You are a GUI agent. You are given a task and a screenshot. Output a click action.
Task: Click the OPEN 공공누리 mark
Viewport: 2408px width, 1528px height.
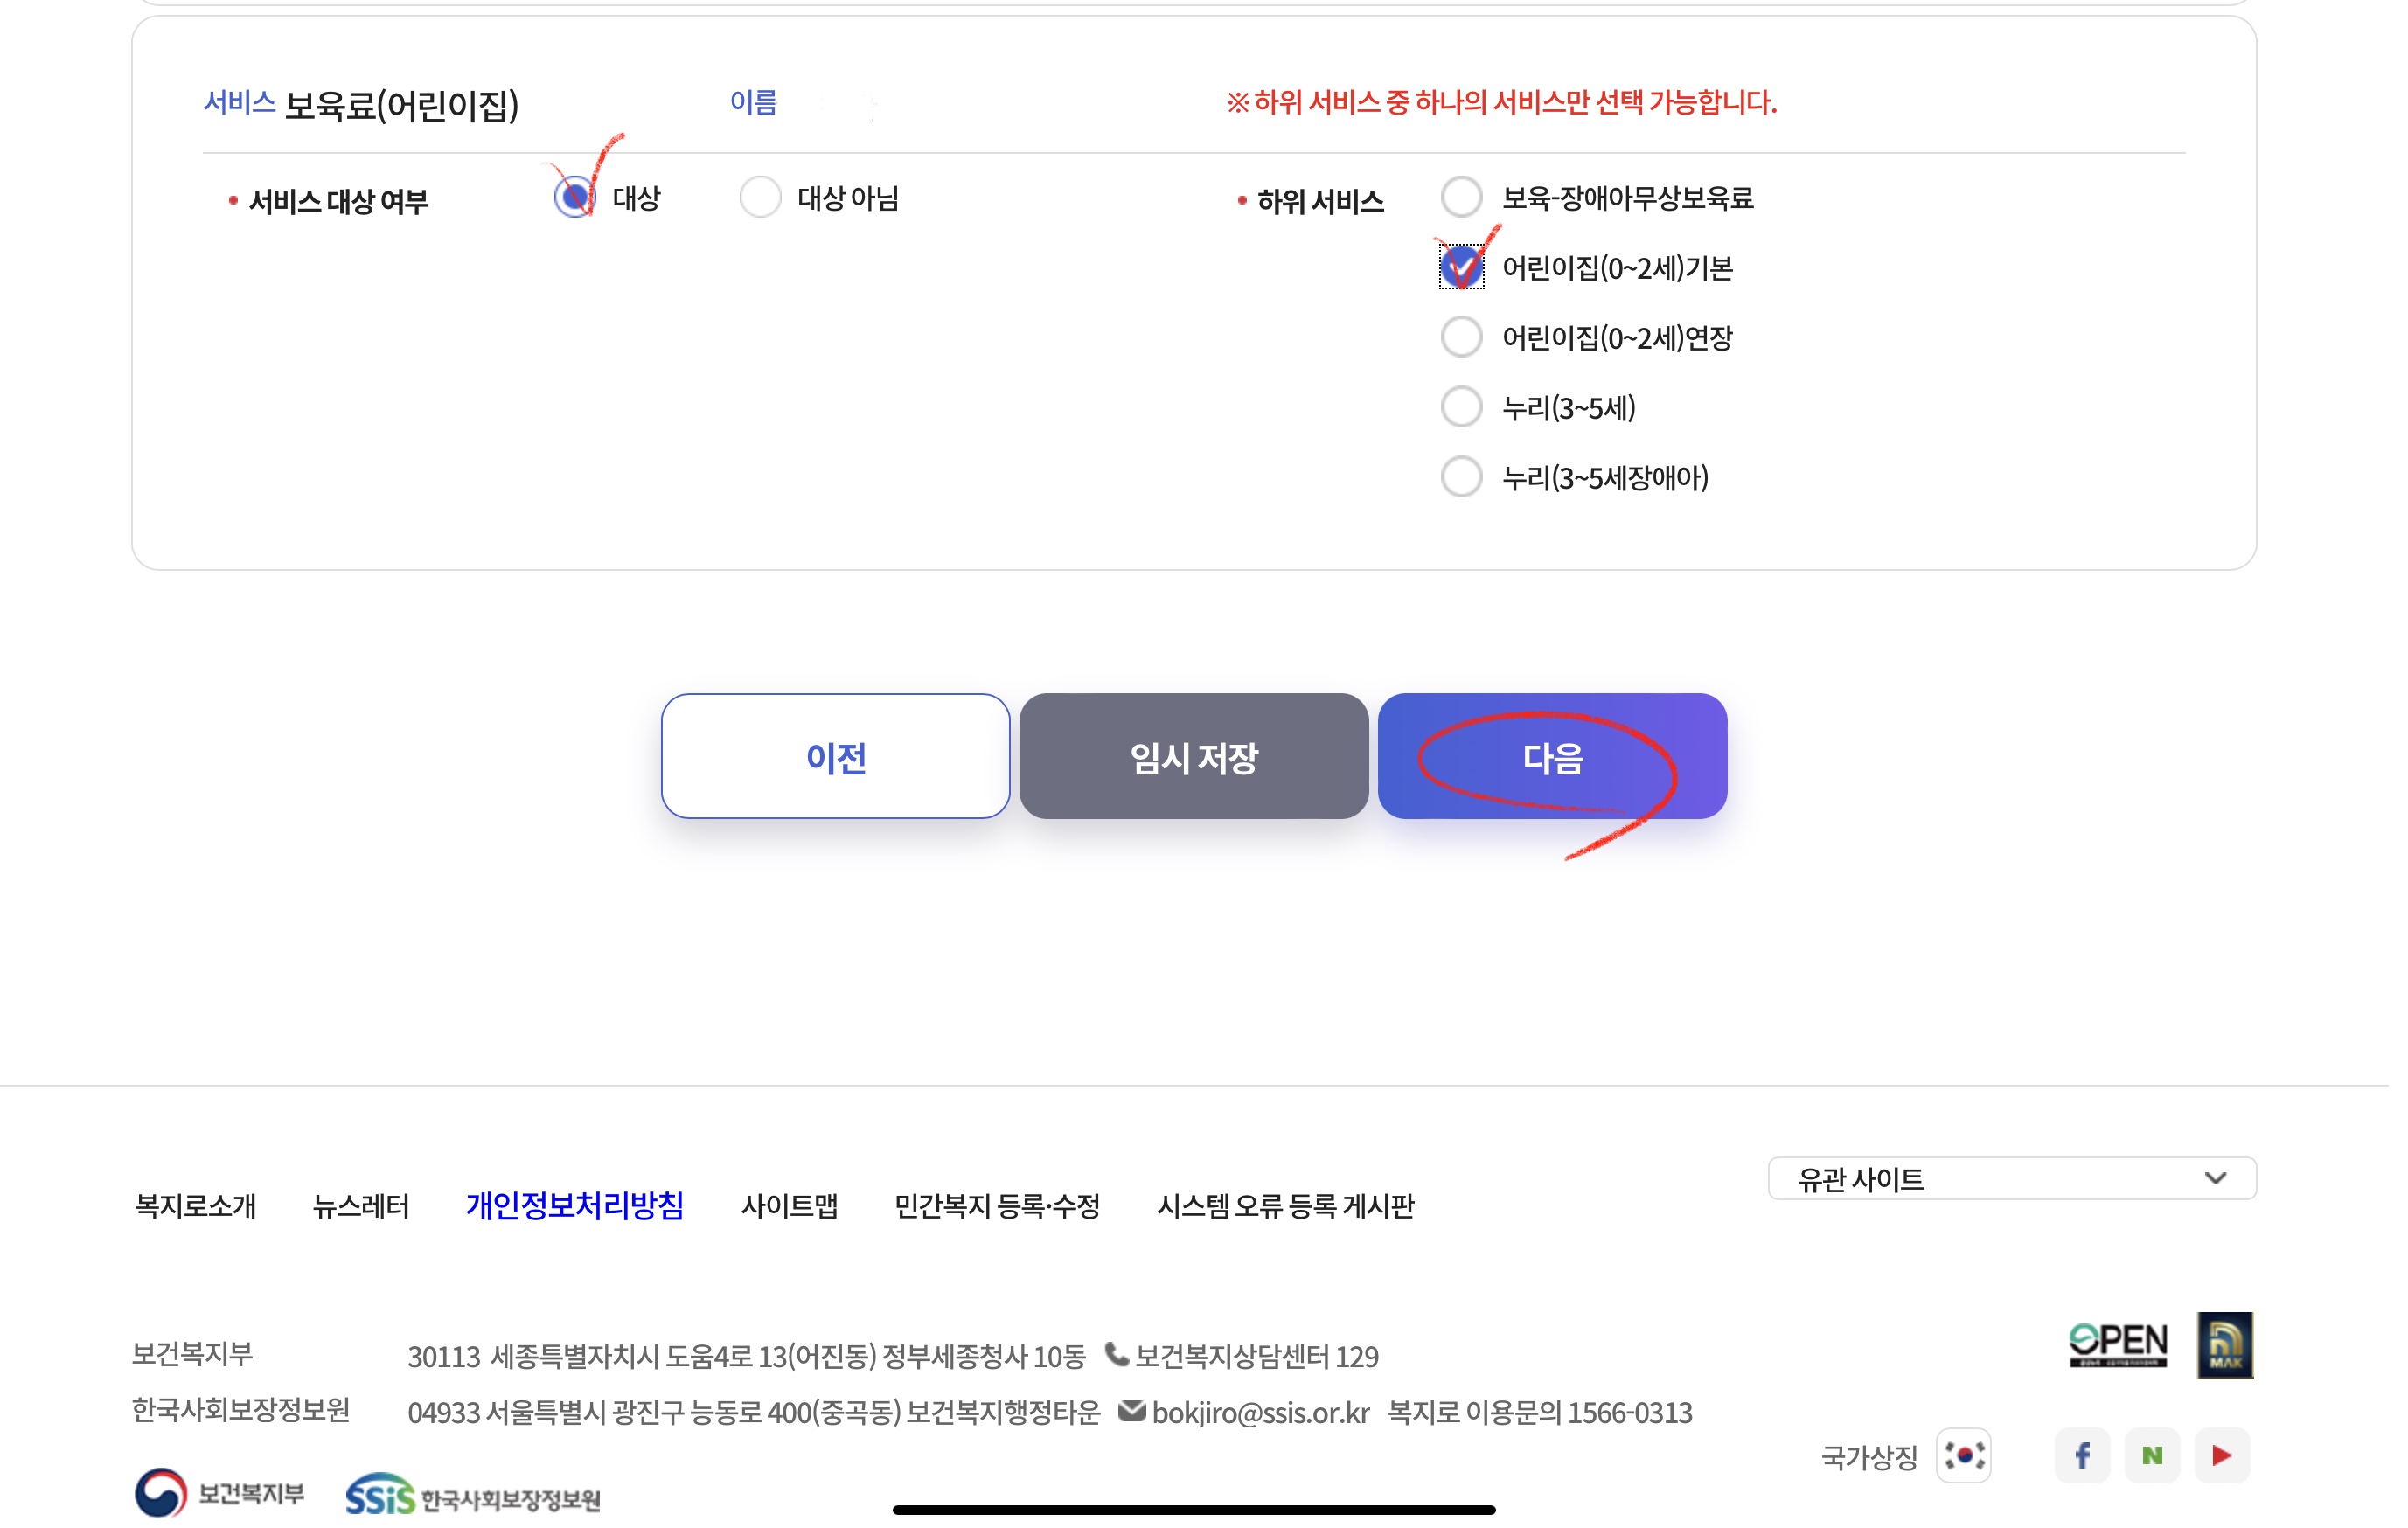click(2119, 1344)
